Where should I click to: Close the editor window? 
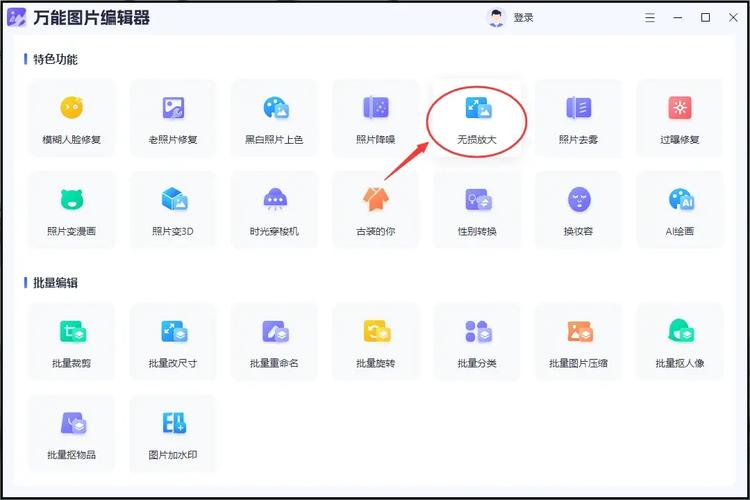tap(733, 18)
